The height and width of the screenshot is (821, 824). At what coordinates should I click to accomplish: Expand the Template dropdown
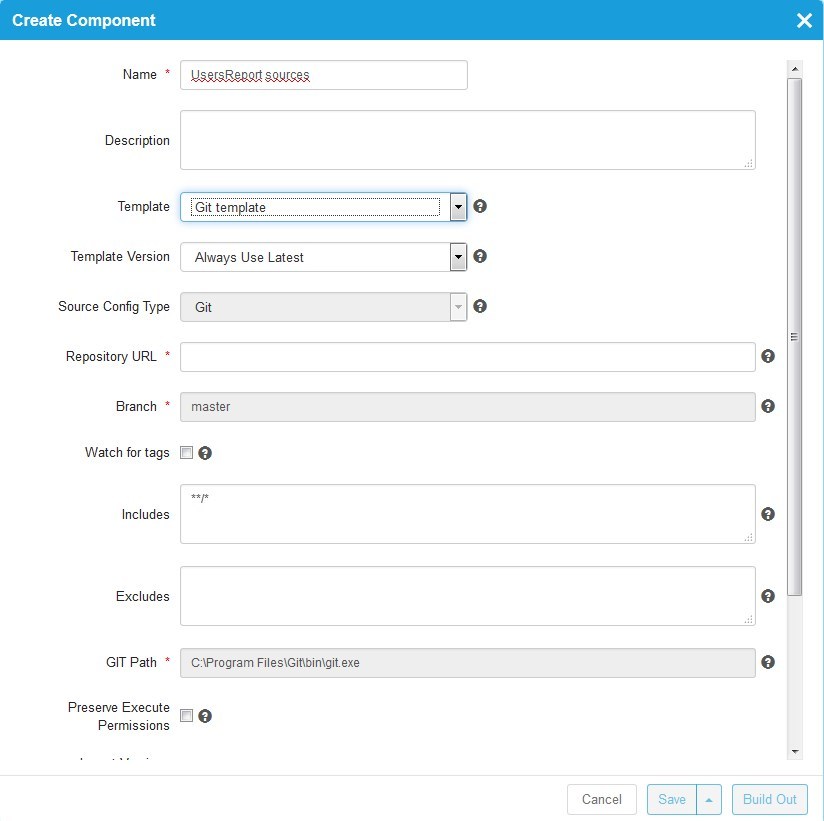point(458,207)
